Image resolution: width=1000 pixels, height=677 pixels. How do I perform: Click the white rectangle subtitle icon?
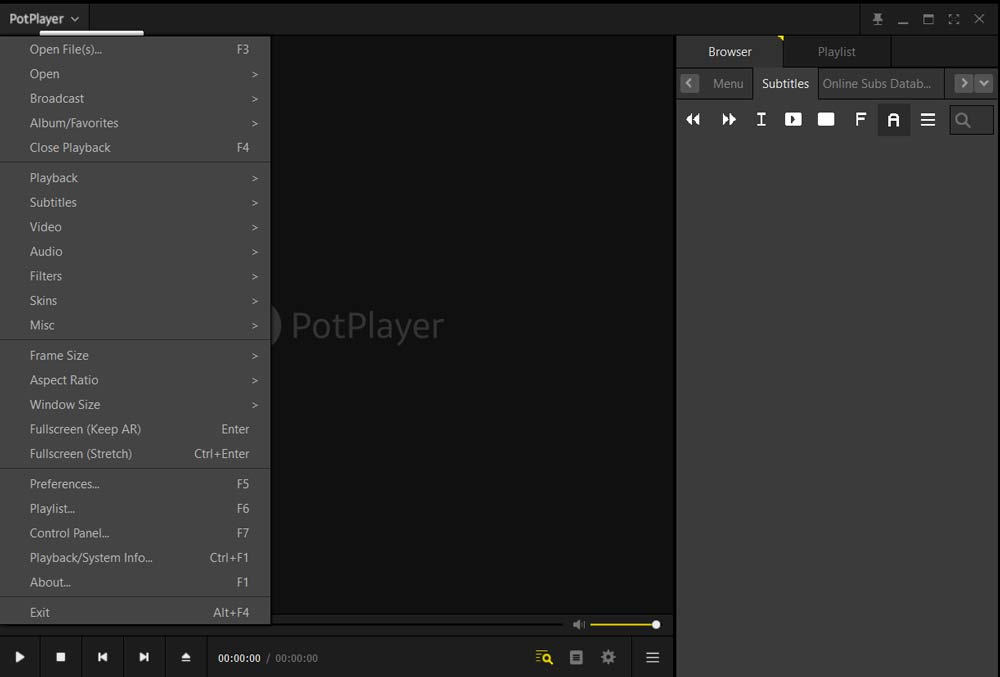(x=826, y=119)
